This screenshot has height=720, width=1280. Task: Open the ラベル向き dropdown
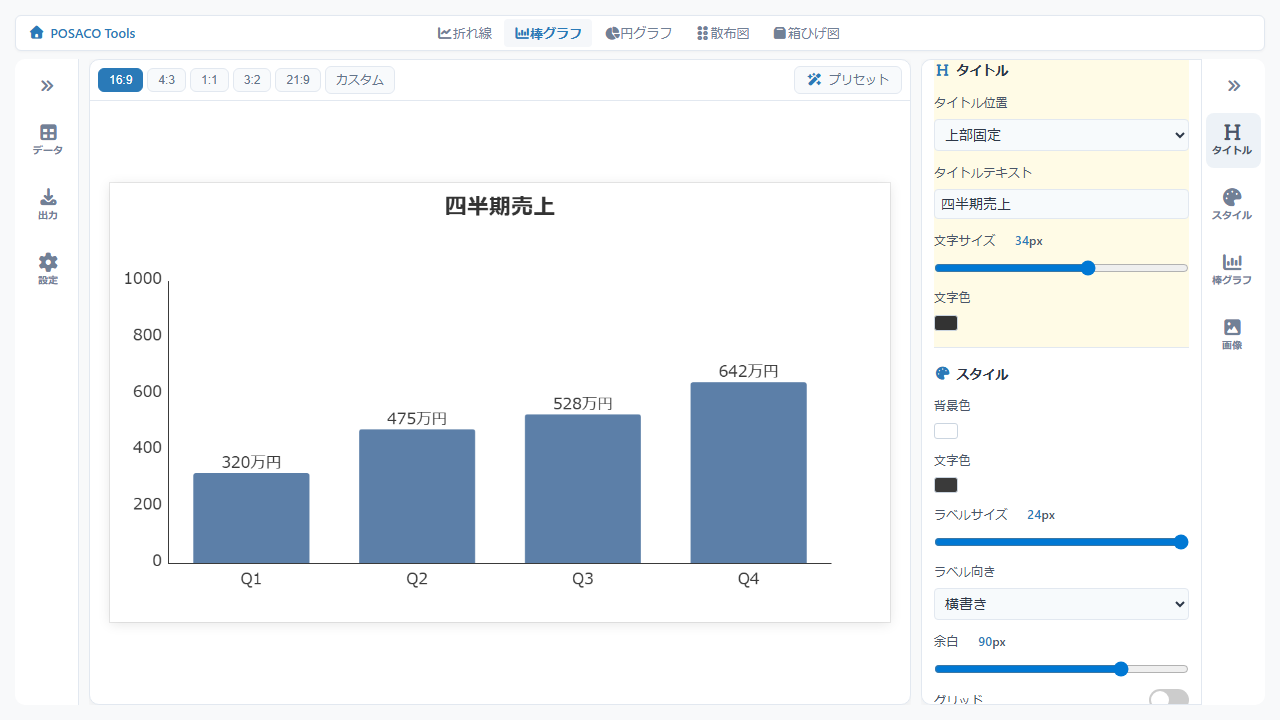click(1060, 604)
